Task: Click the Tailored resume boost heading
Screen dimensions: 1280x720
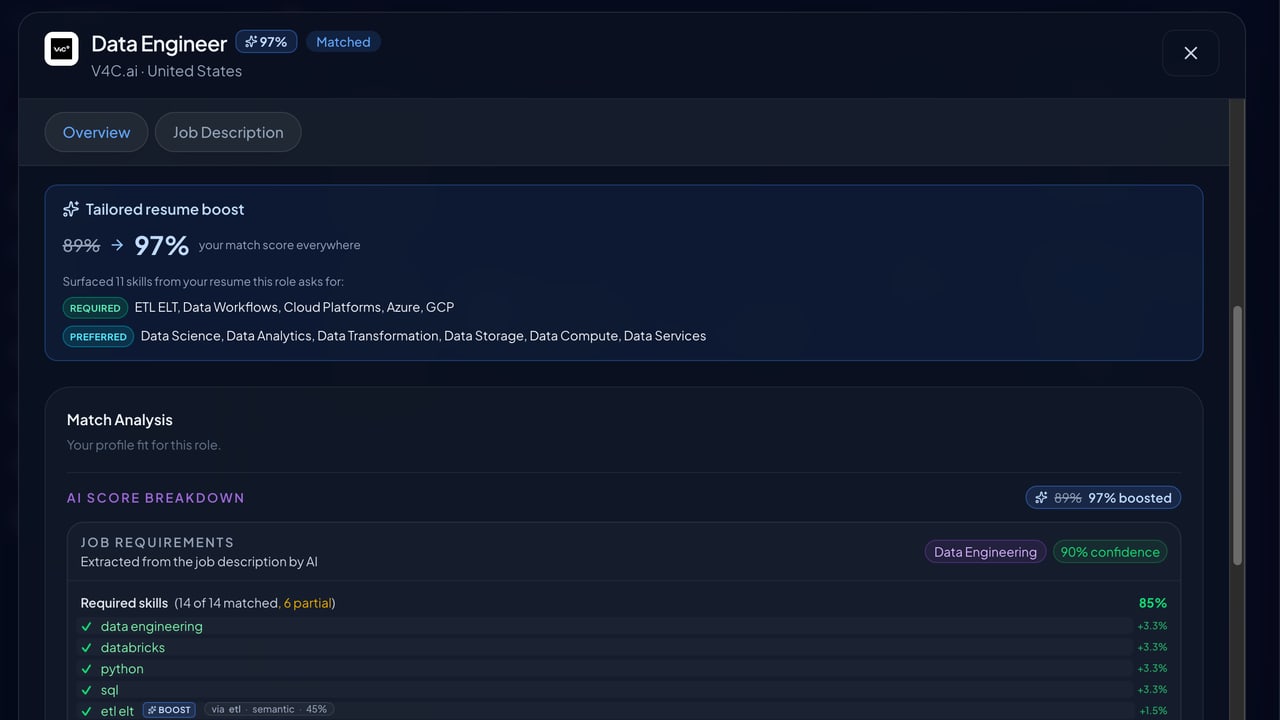Action: pos(165,209)
